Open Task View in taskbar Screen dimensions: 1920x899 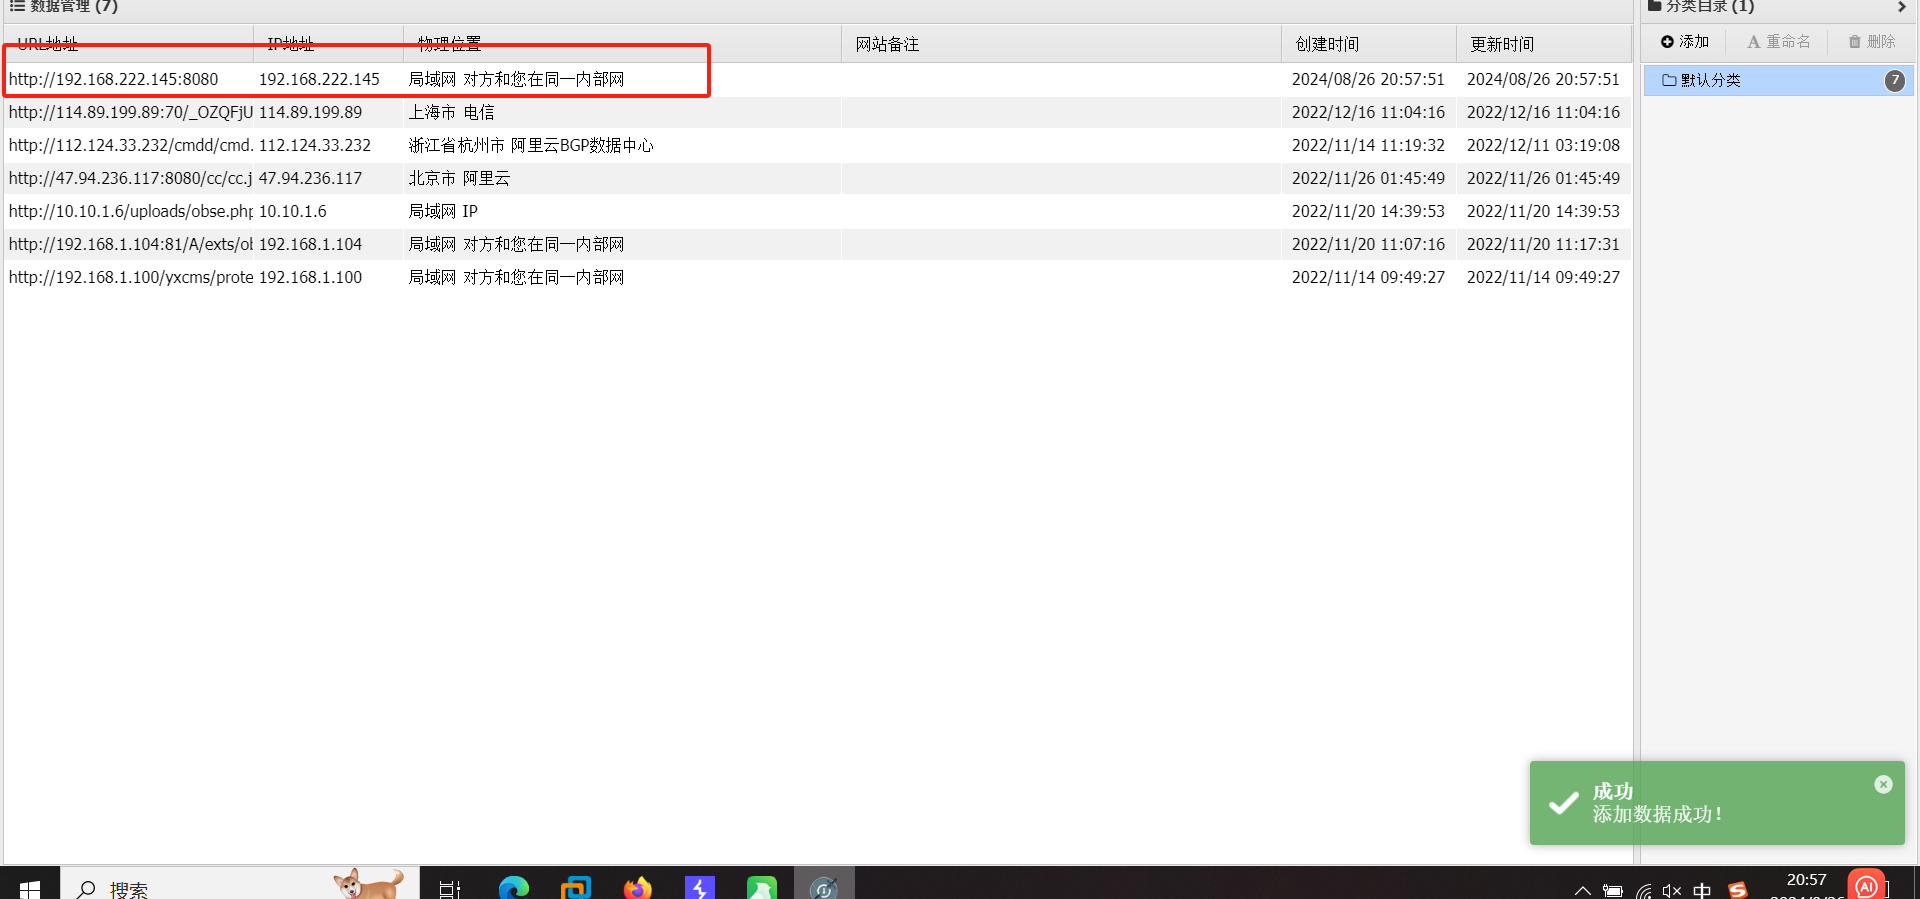(450, 888)
